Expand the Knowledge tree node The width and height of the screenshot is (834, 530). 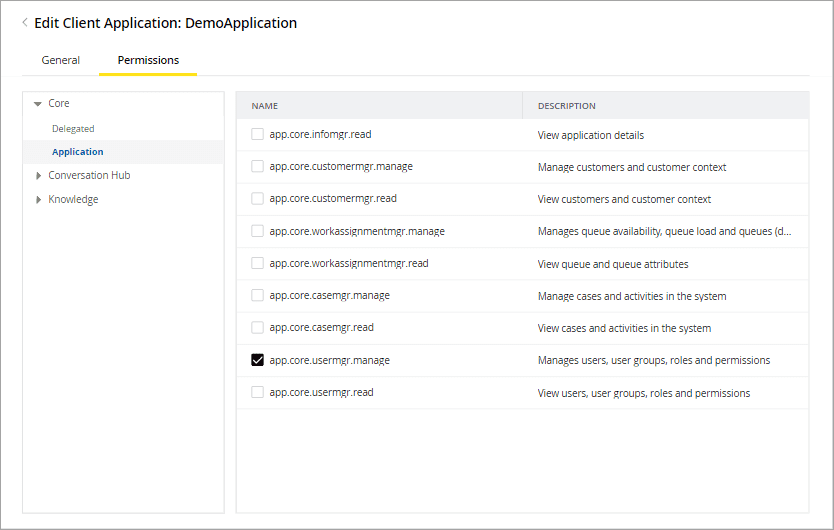(38, 200)
